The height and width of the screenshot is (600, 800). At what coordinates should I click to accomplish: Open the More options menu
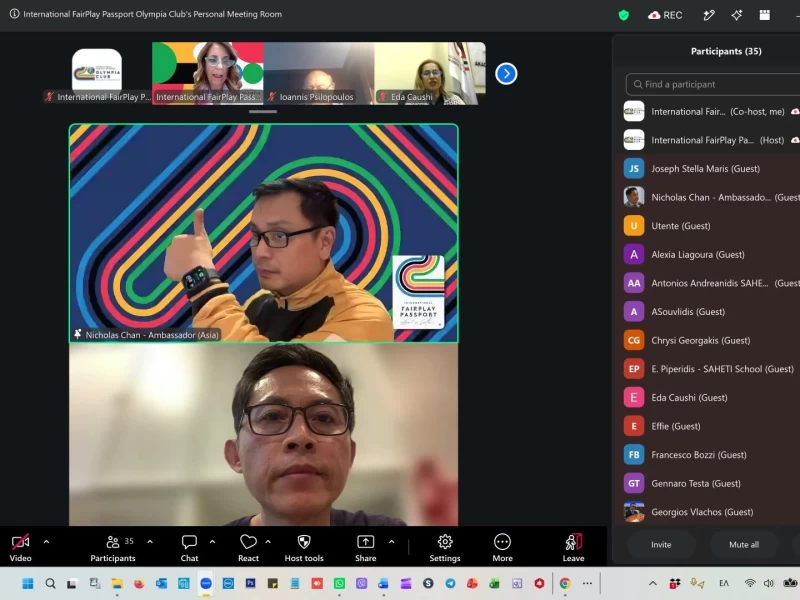click(503, 548)
